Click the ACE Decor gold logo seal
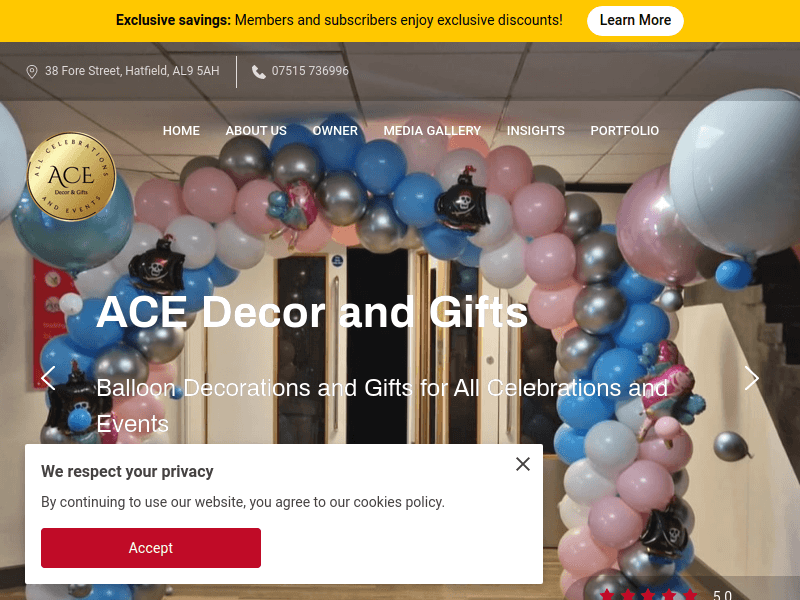 pyautogui.click(x=70, y=175)
